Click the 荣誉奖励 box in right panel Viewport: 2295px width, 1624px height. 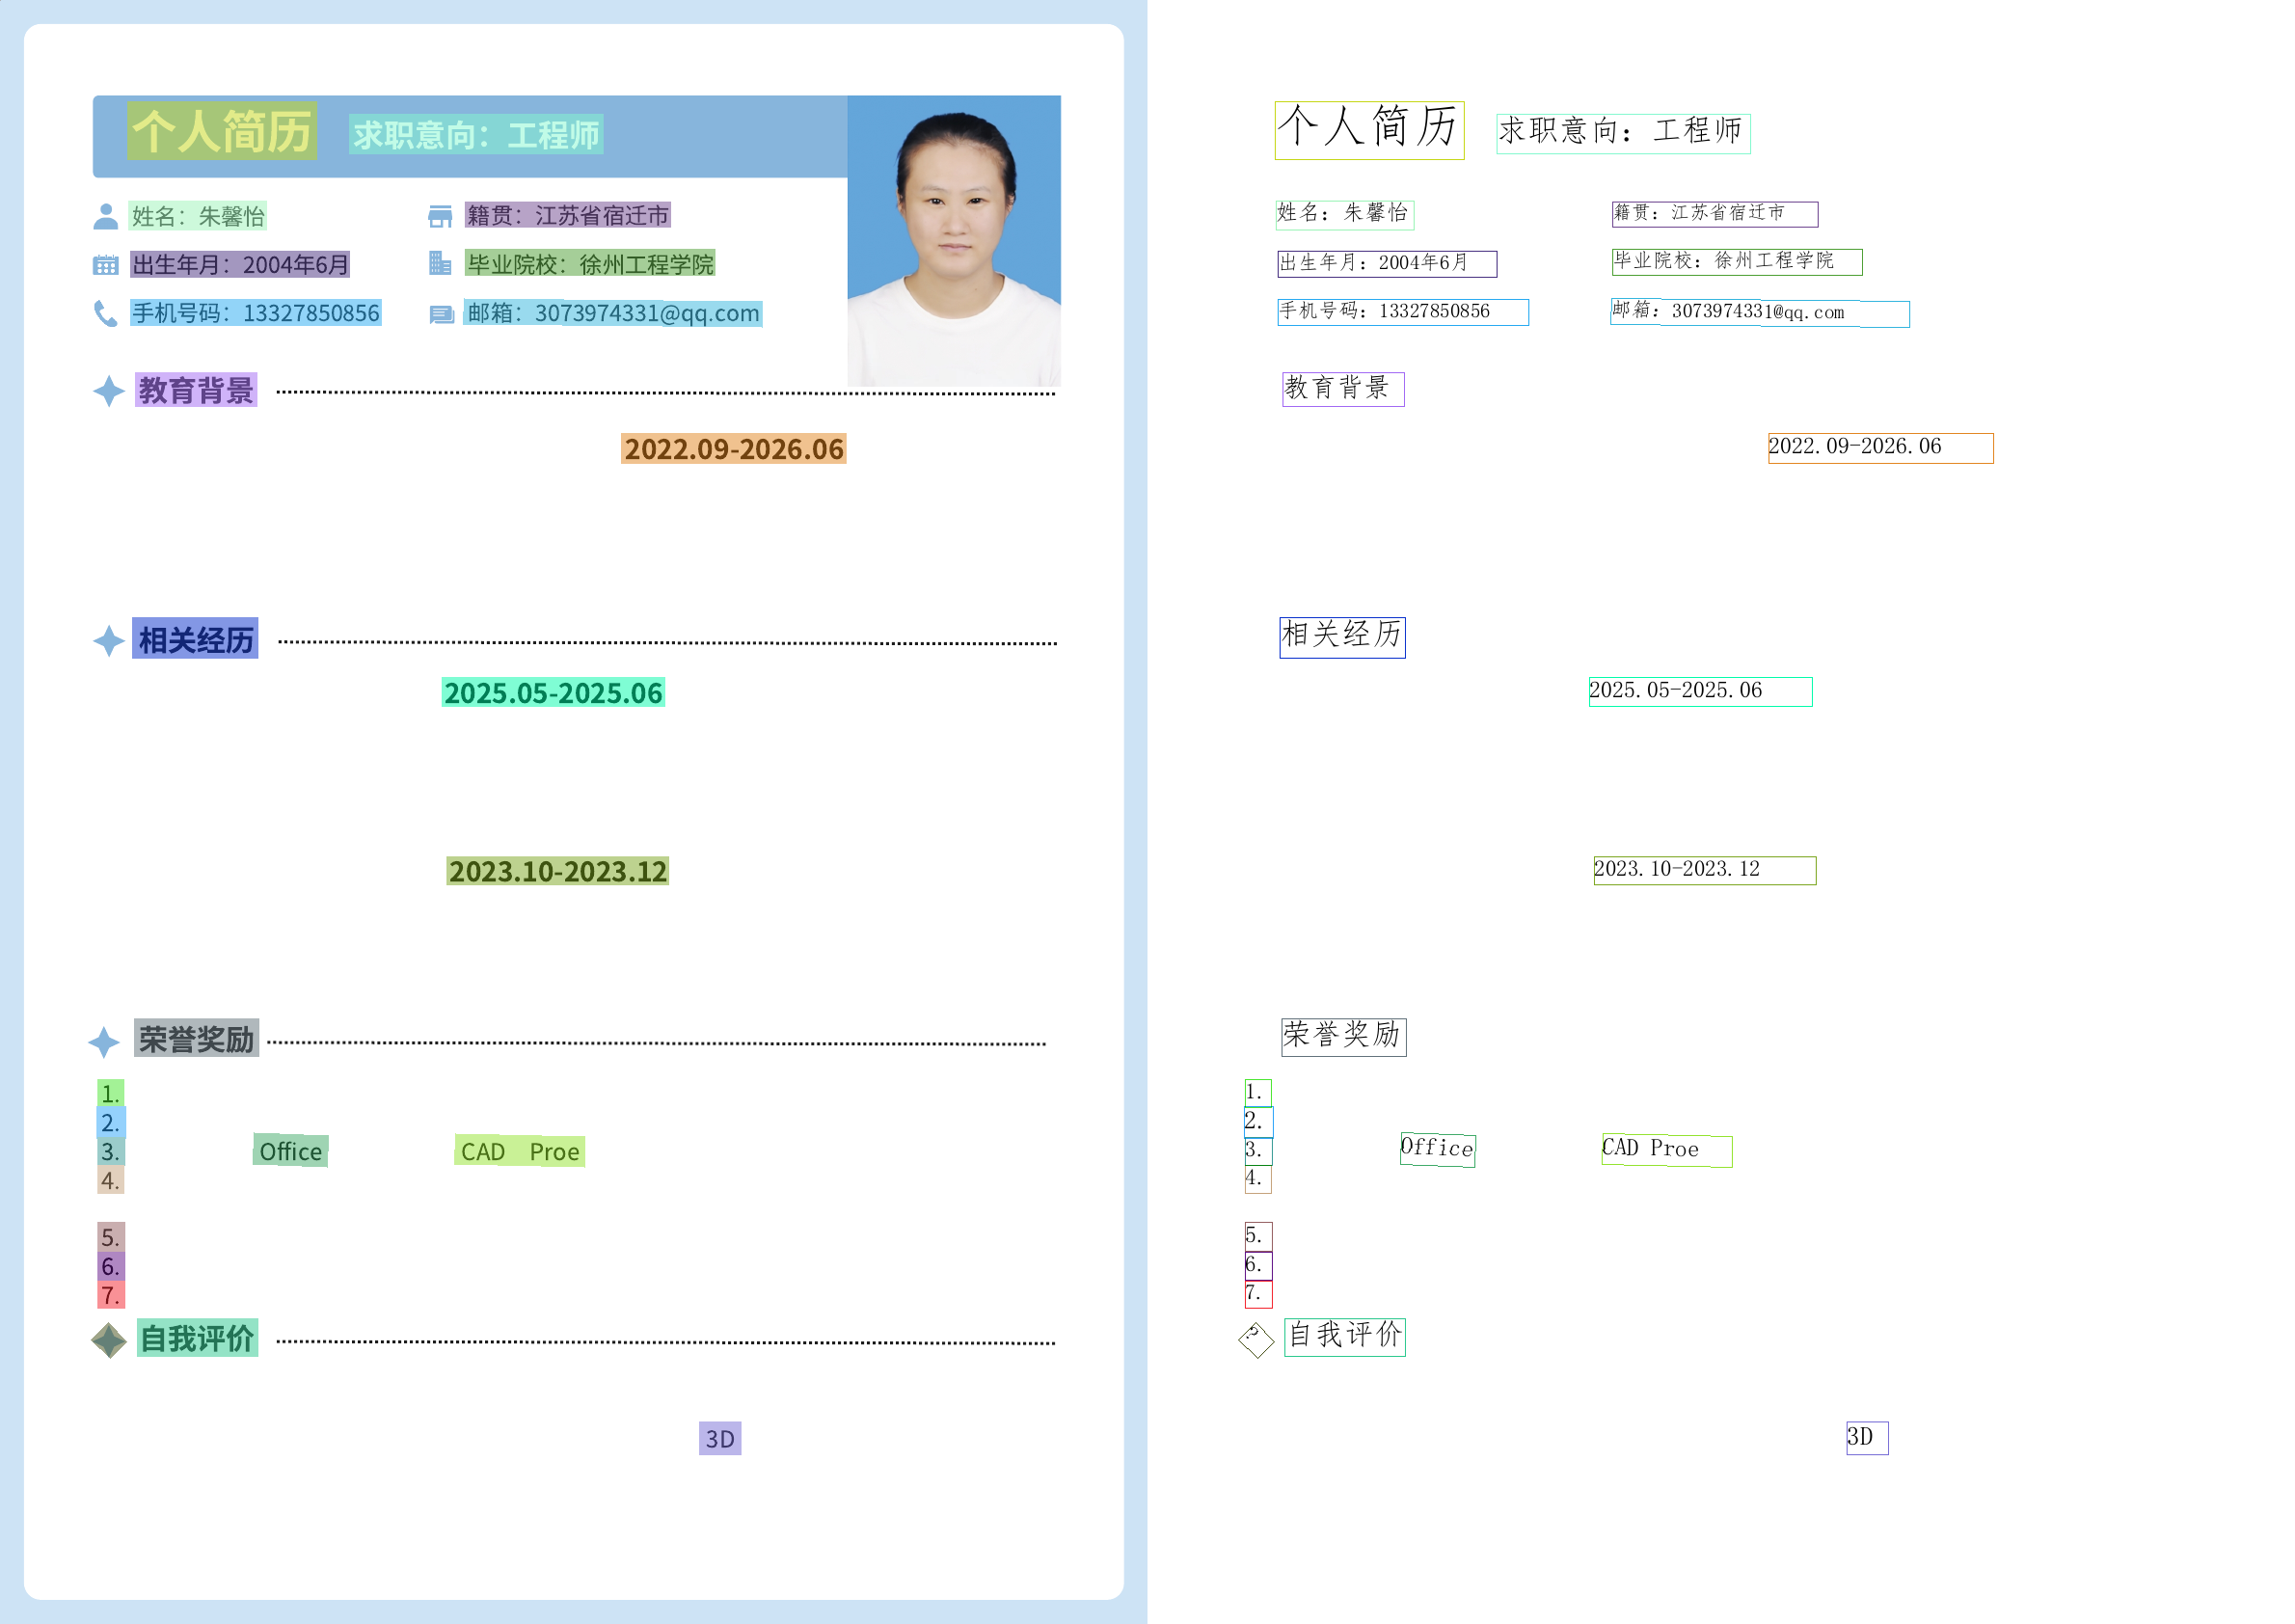[1343, 1037]
